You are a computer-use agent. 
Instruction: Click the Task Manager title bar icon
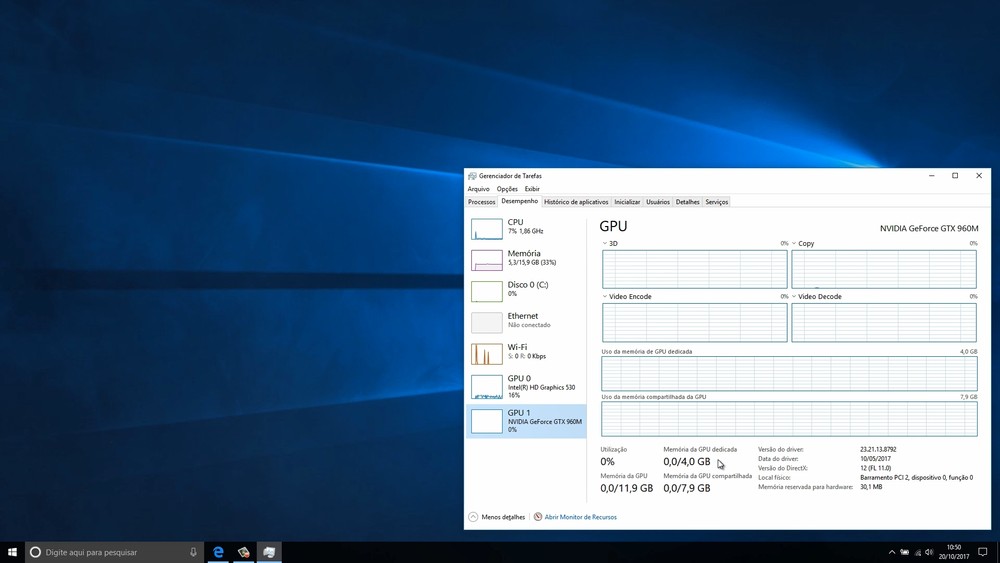point(472,176)
